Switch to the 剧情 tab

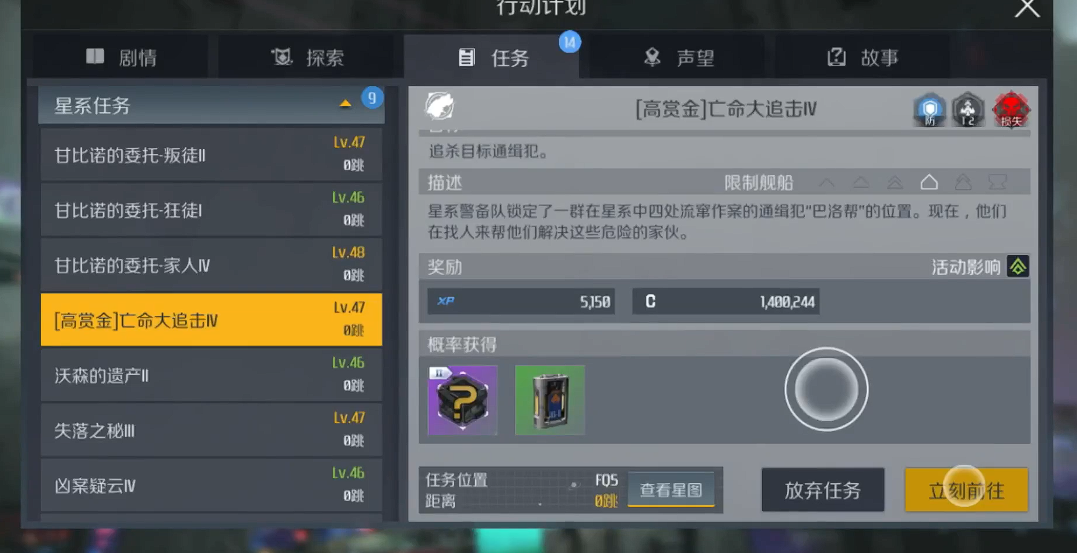pyautogui.click(x=120, y=58)
